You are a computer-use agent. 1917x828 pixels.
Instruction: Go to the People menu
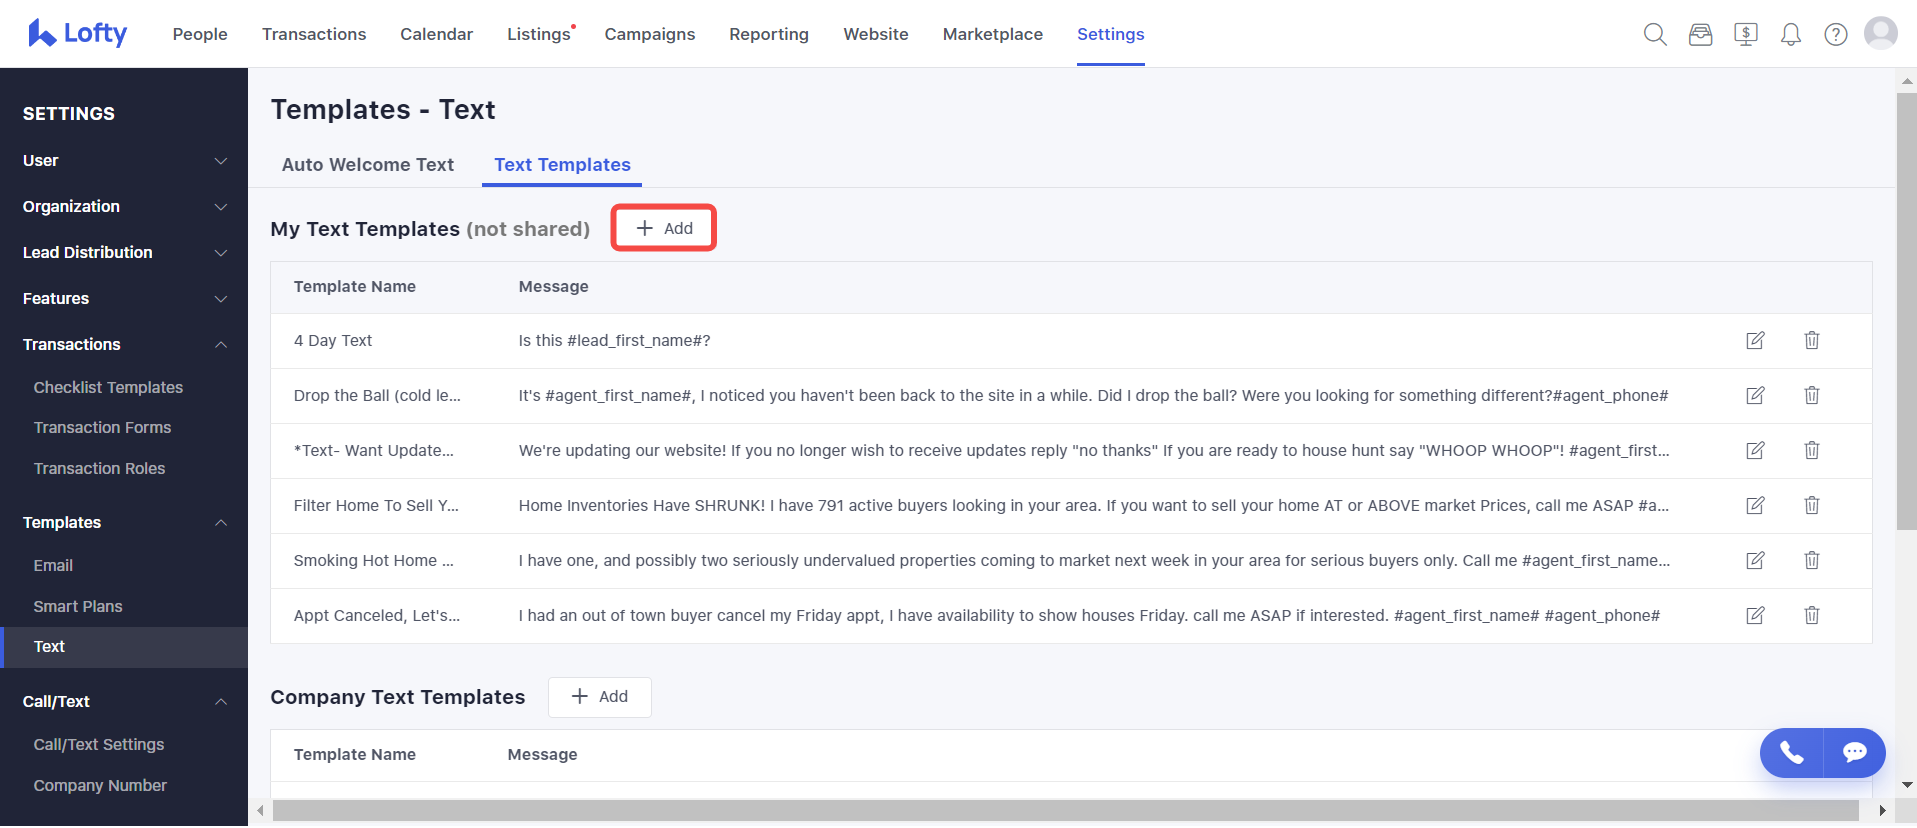click(x=200, y=34)
